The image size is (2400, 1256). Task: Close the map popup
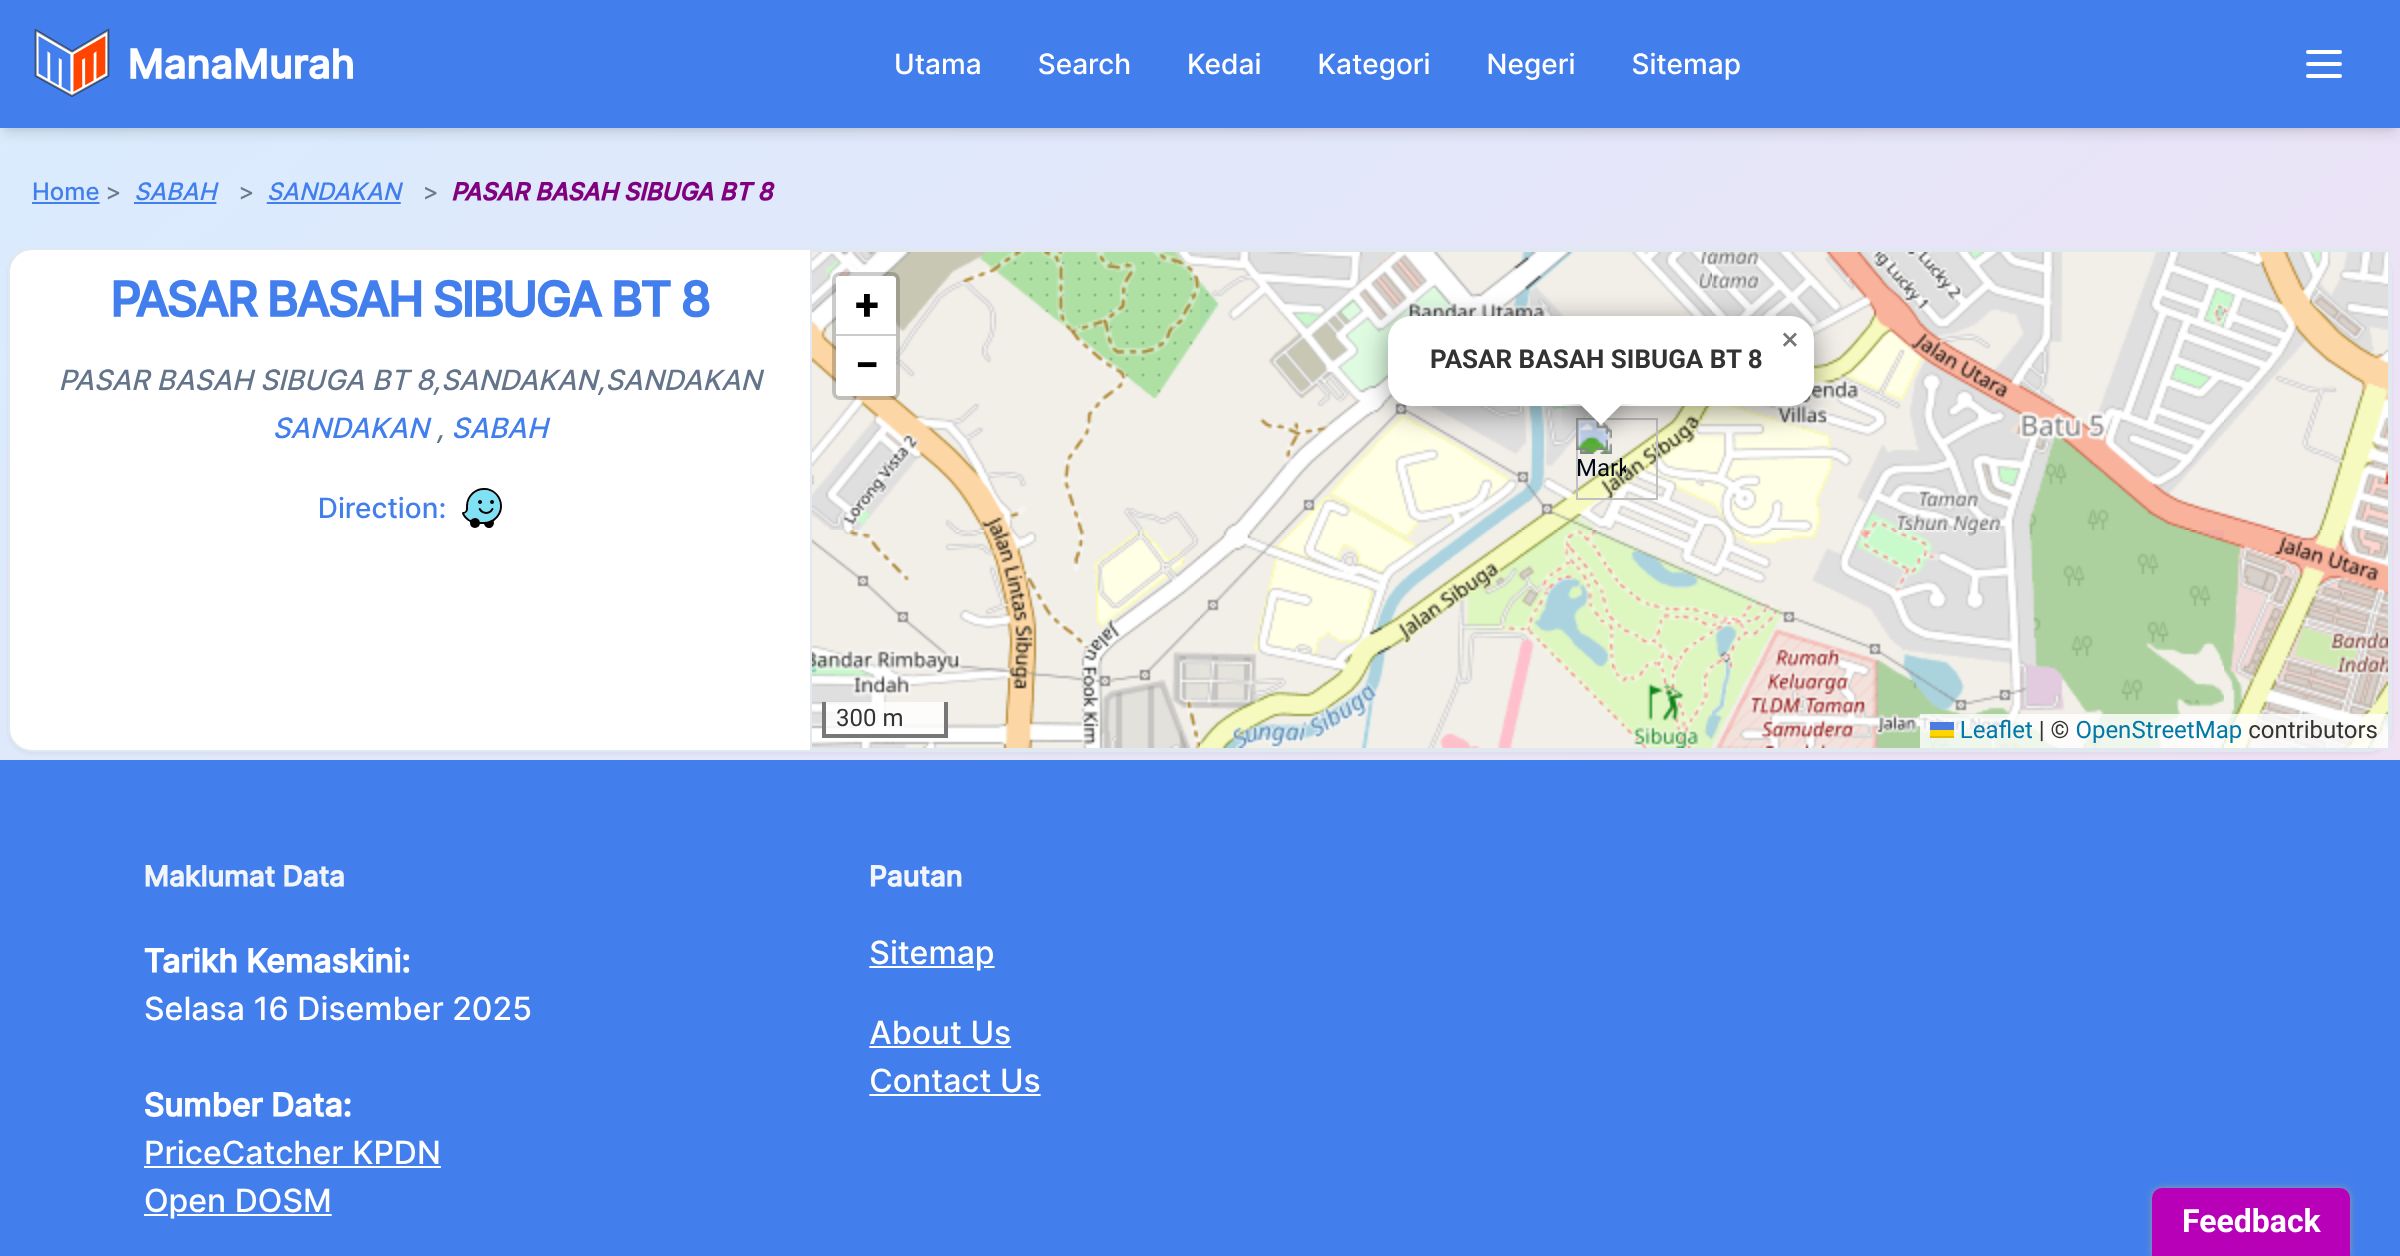pos(1789,340)
